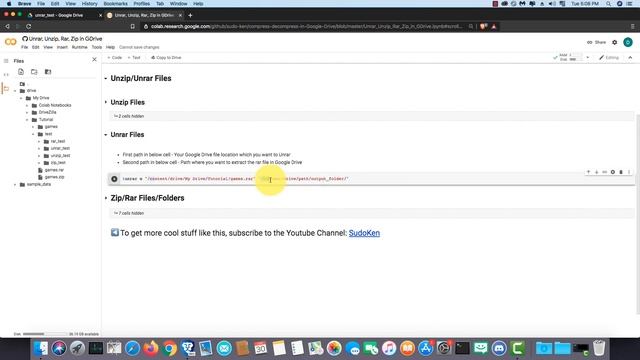This screenshot has width=640, height=360.
Task: Open the cell settings gear icon
Action: (613, 172)
